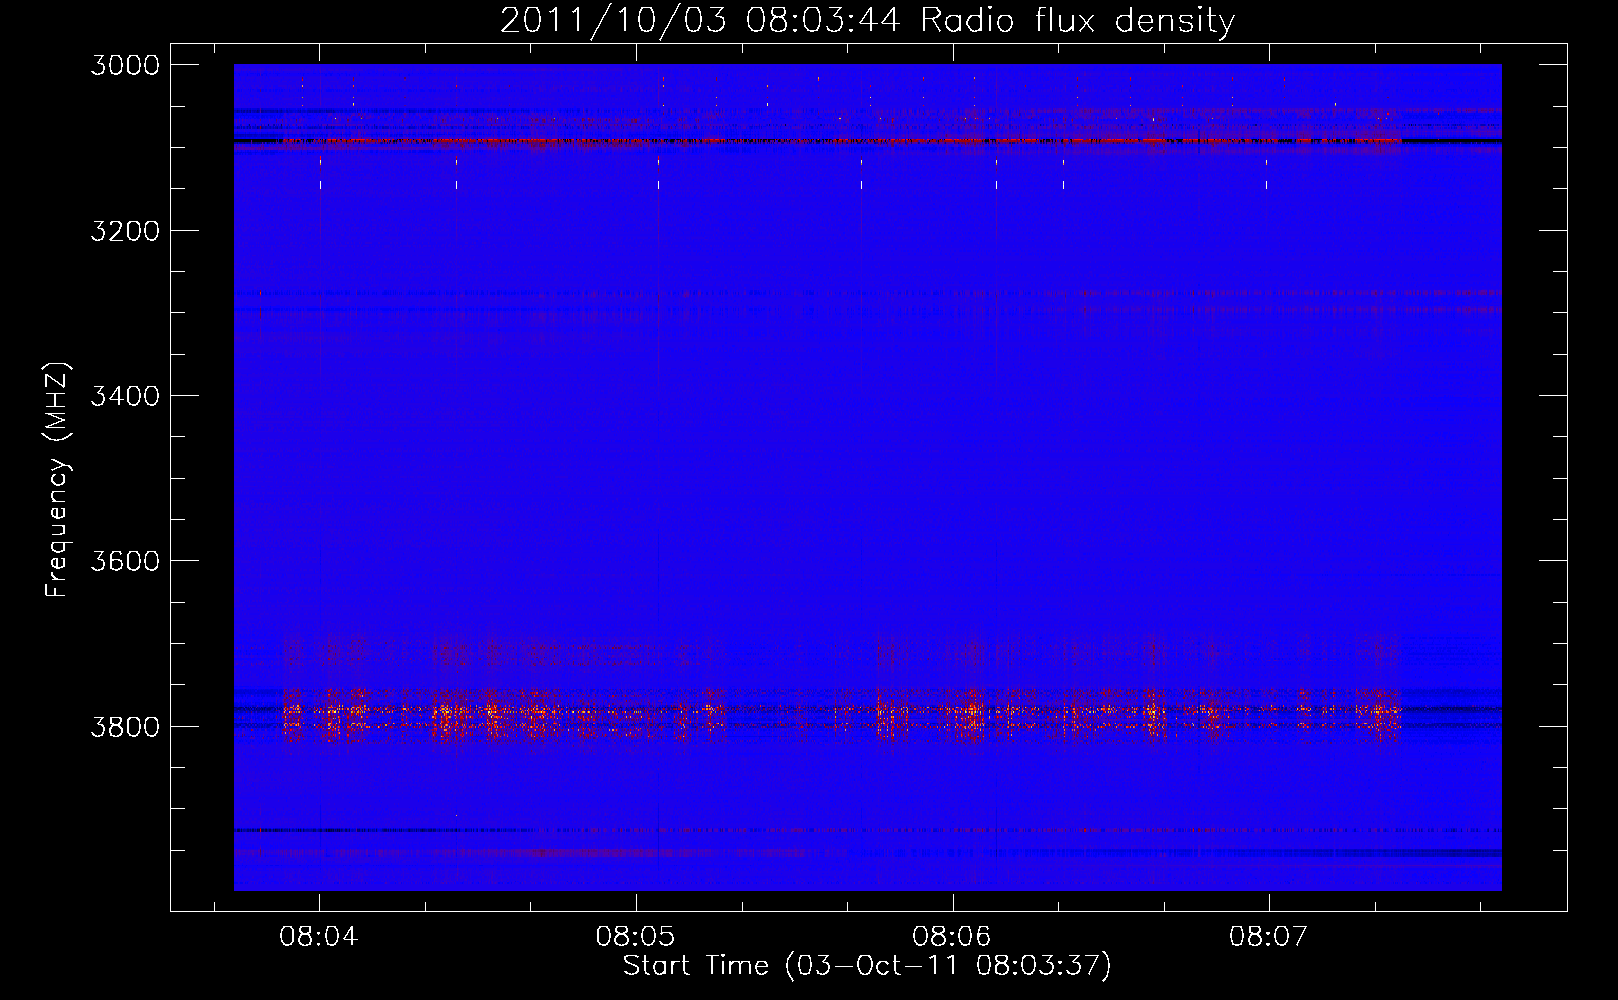The width and height of the screenshot is (1618, 1000).
Task: Click the 3000 frequency axis label
Action: (124, 65)
